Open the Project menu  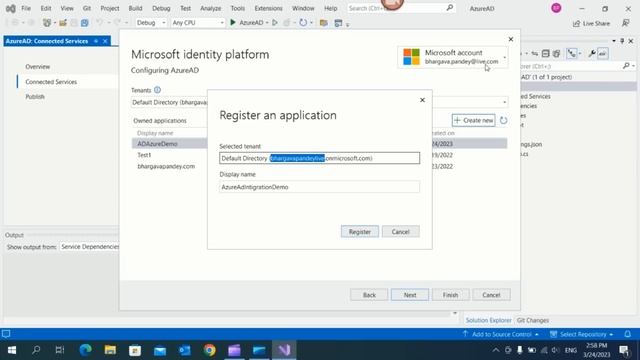[x=110, y=8]
